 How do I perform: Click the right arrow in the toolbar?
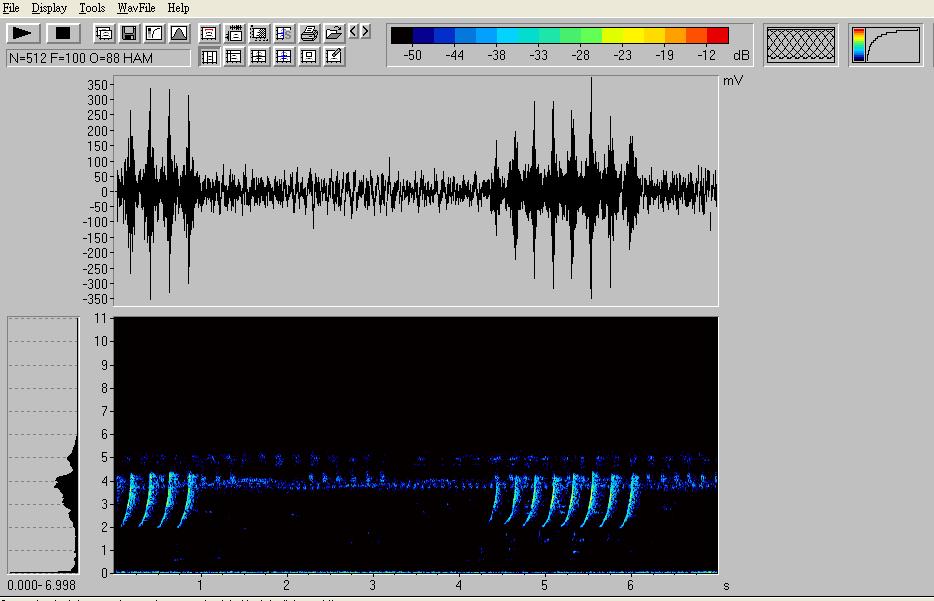(x=366, y=32)
